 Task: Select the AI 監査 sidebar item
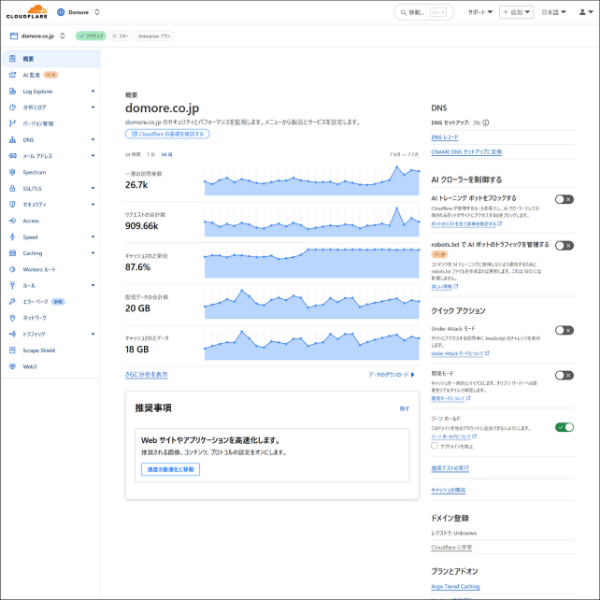click(x=32, y=75)
